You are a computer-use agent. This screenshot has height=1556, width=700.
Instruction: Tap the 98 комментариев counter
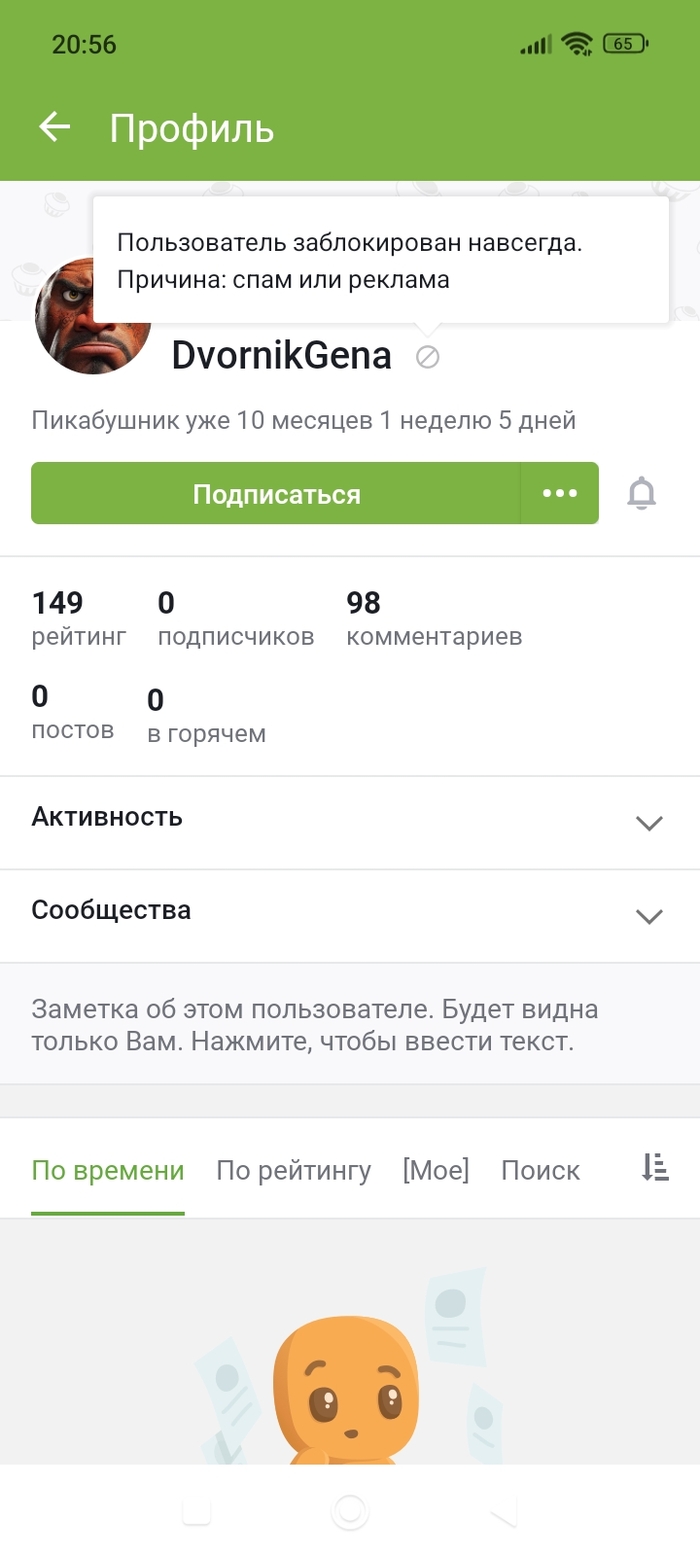click(x=433, y=619)
